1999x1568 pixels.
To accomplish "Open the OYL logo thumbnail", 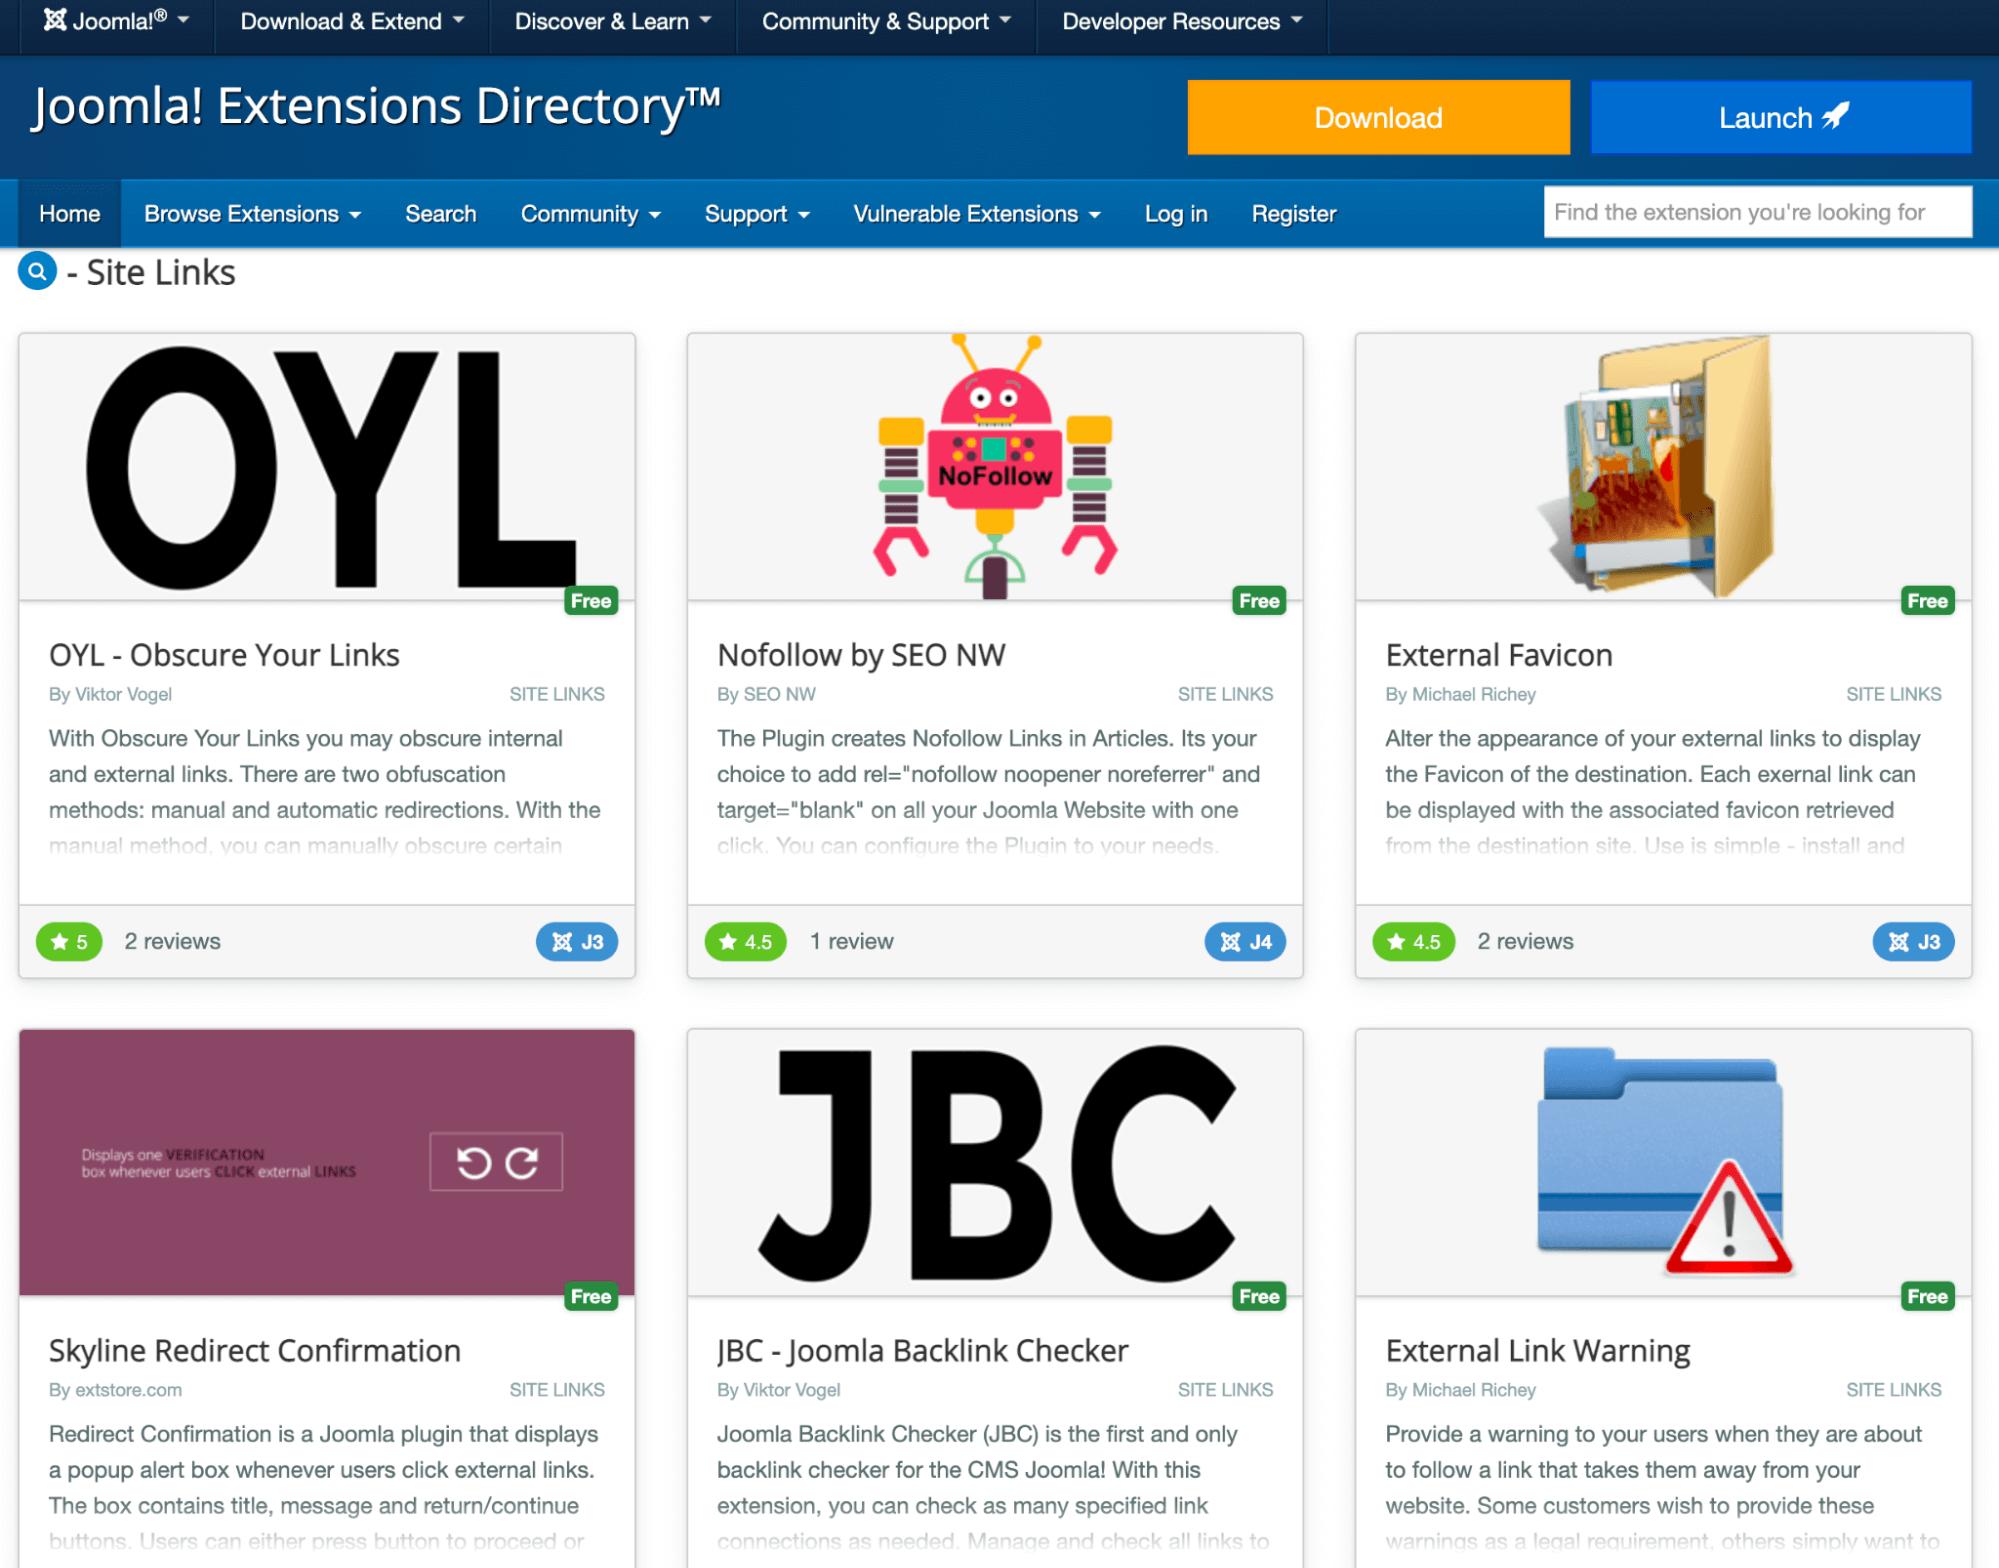I will point(327,467).
